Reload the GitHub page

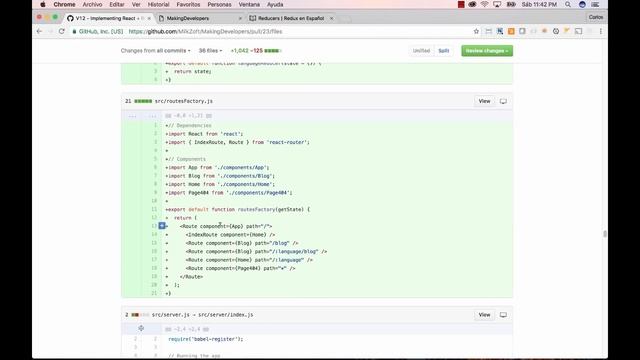pos(62,31)
